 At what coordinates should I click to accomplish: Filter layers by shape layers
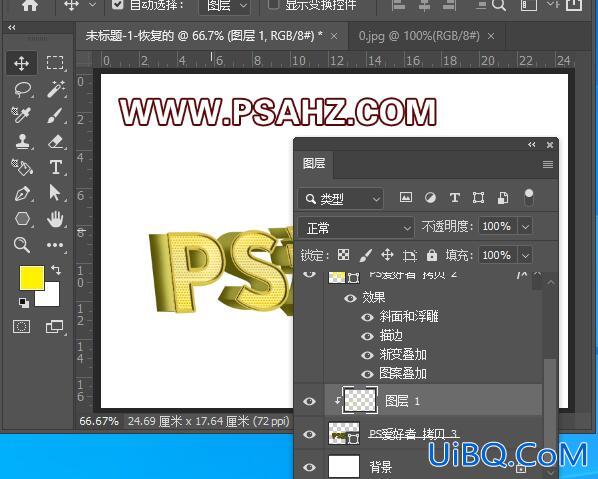tap(479, 198)
